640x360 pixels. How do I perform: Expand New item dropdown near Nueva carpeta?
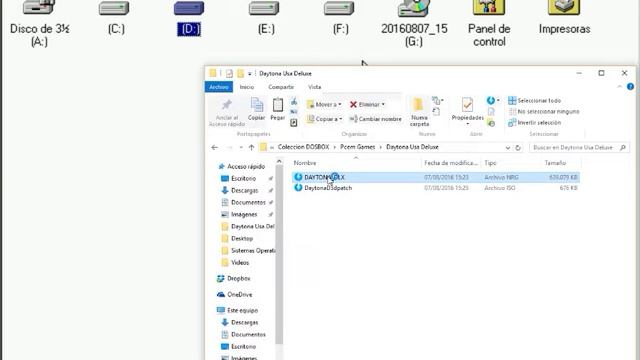tap(438, 100)
